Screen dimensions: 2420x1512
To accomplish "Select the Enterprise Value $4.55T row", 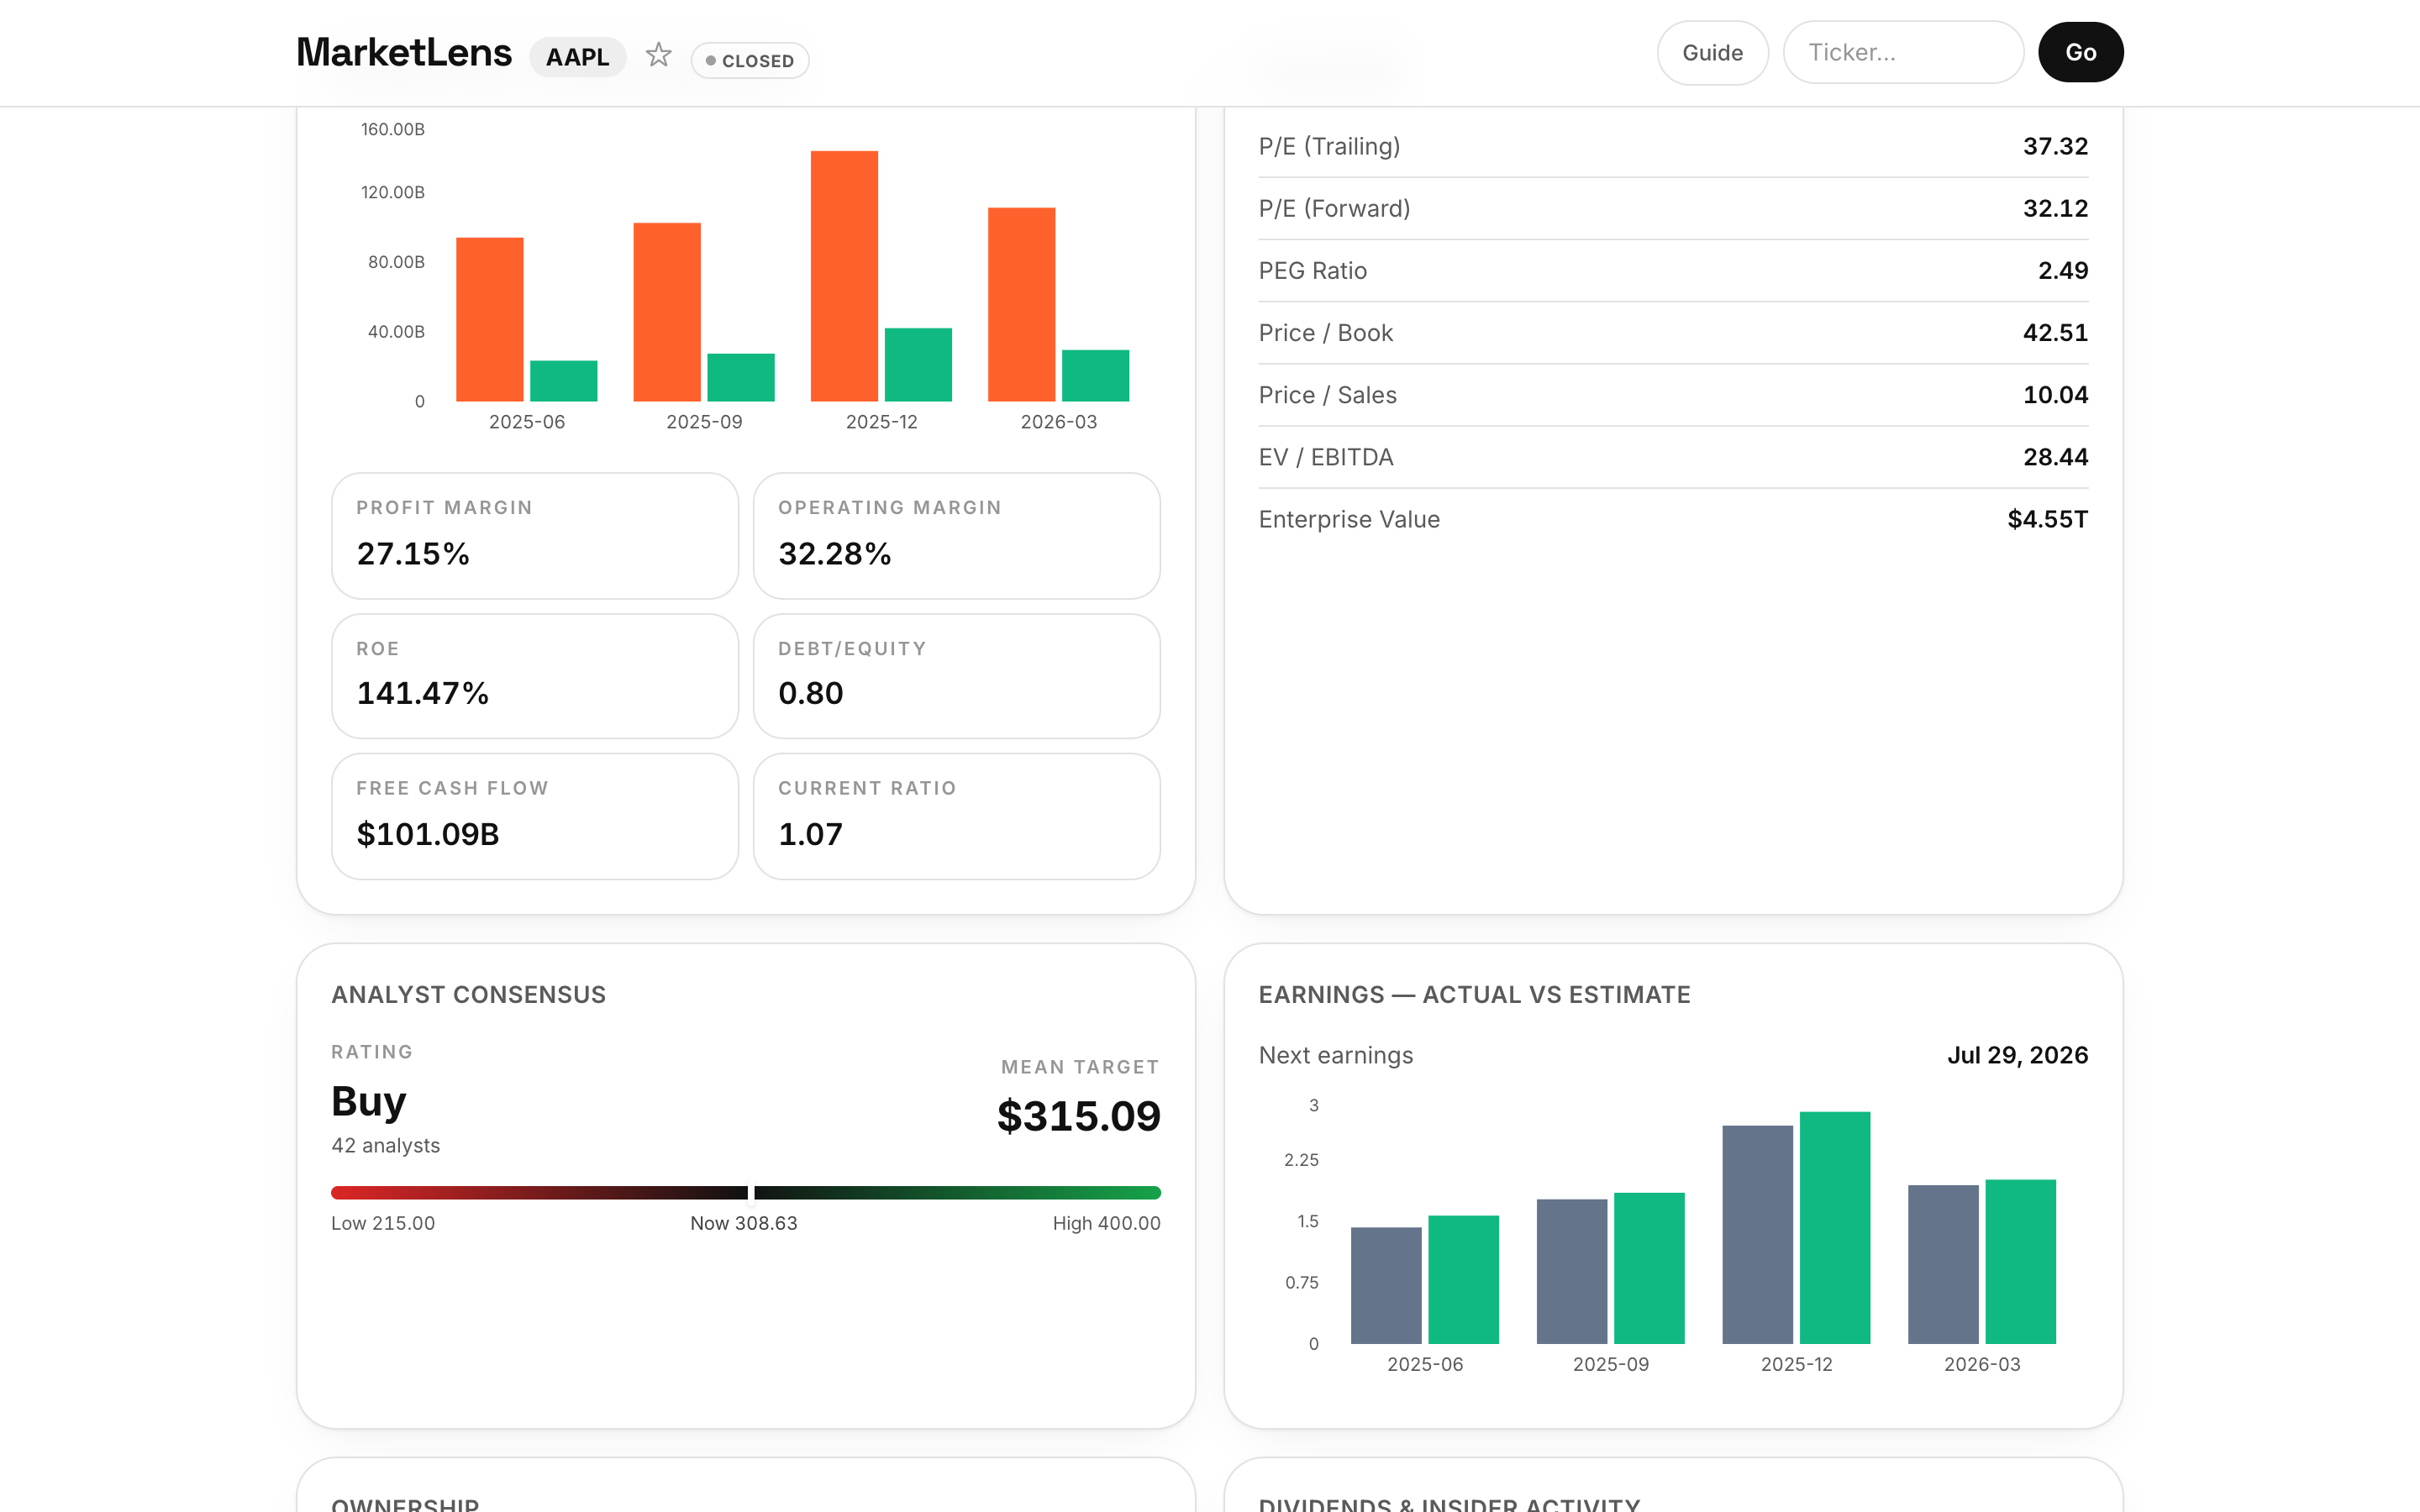I will (1673, 519).
